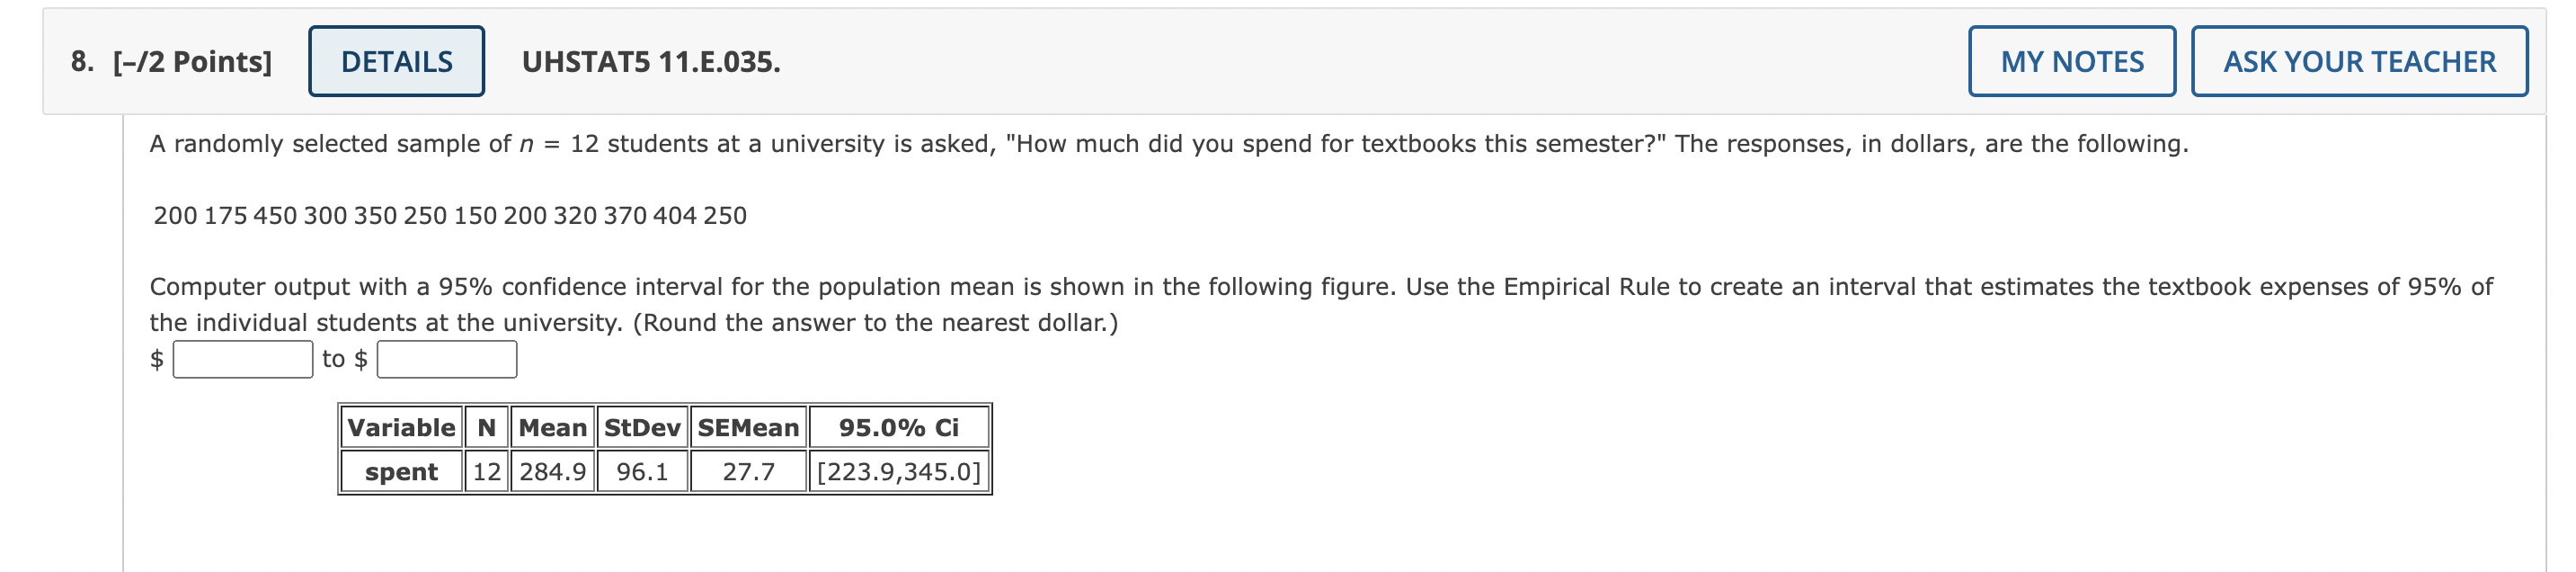The width and height of the screenshot is (2576, 572).
Task: Click the Mean column header in the table
Action: click(552, 428)
